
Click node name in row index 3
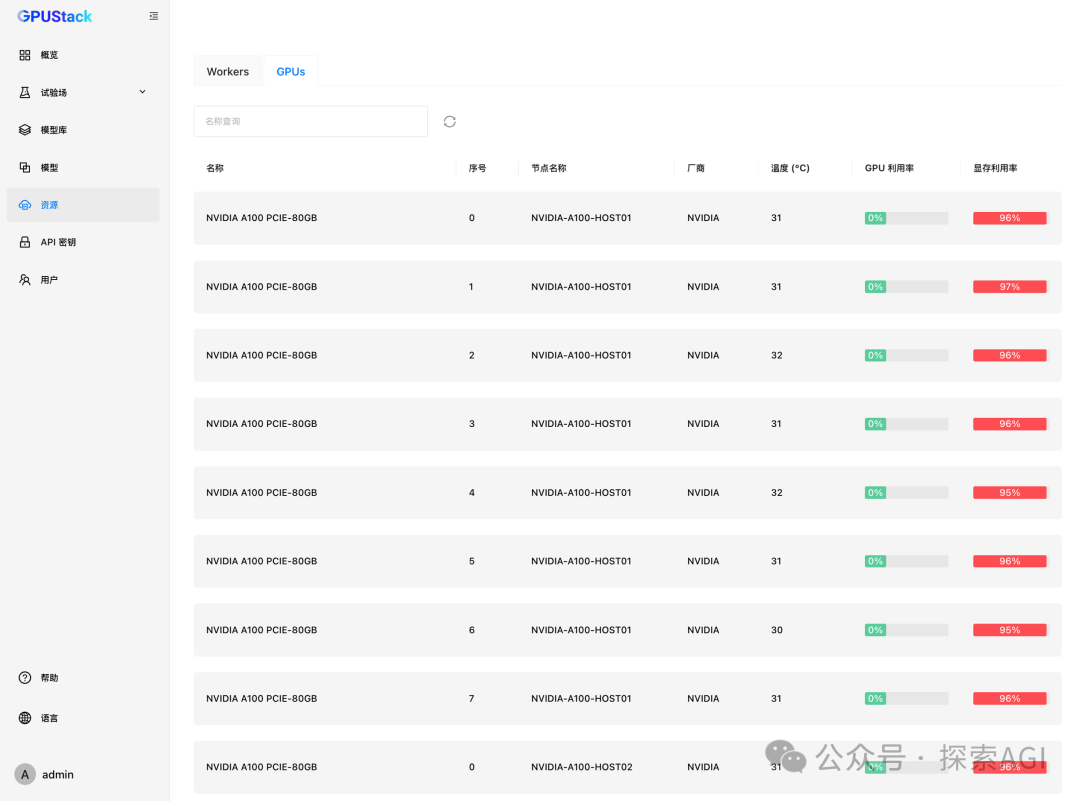pyautogui.click(x=581, y=424)
